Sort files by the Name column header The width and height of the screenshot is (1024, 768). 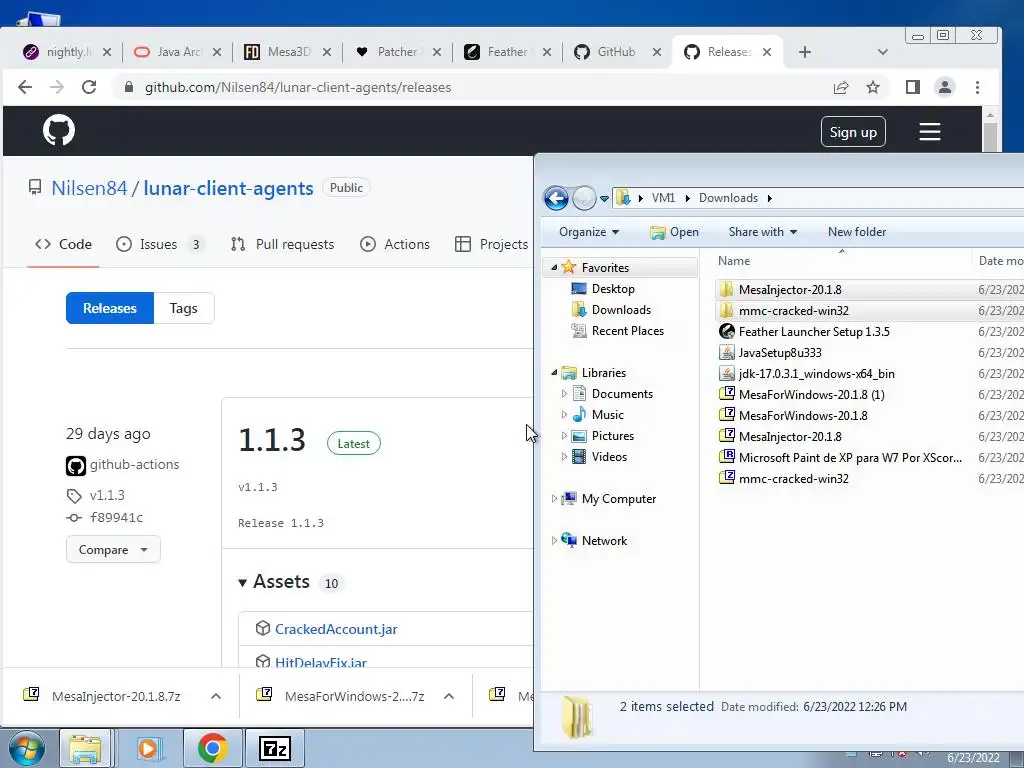click(733, 261)
